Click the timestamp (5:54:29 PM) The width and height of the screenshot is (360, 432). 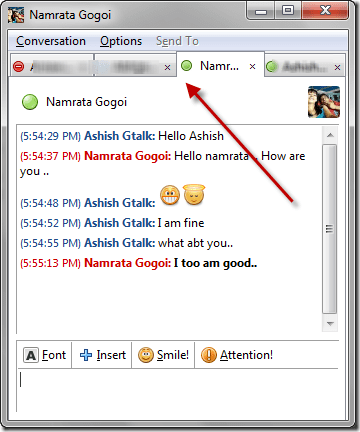coord(51,136)
